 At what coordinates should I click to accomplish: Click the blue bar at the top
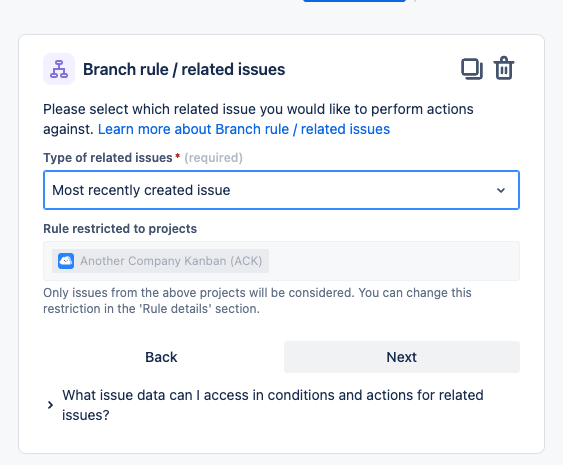coord(354,1)
